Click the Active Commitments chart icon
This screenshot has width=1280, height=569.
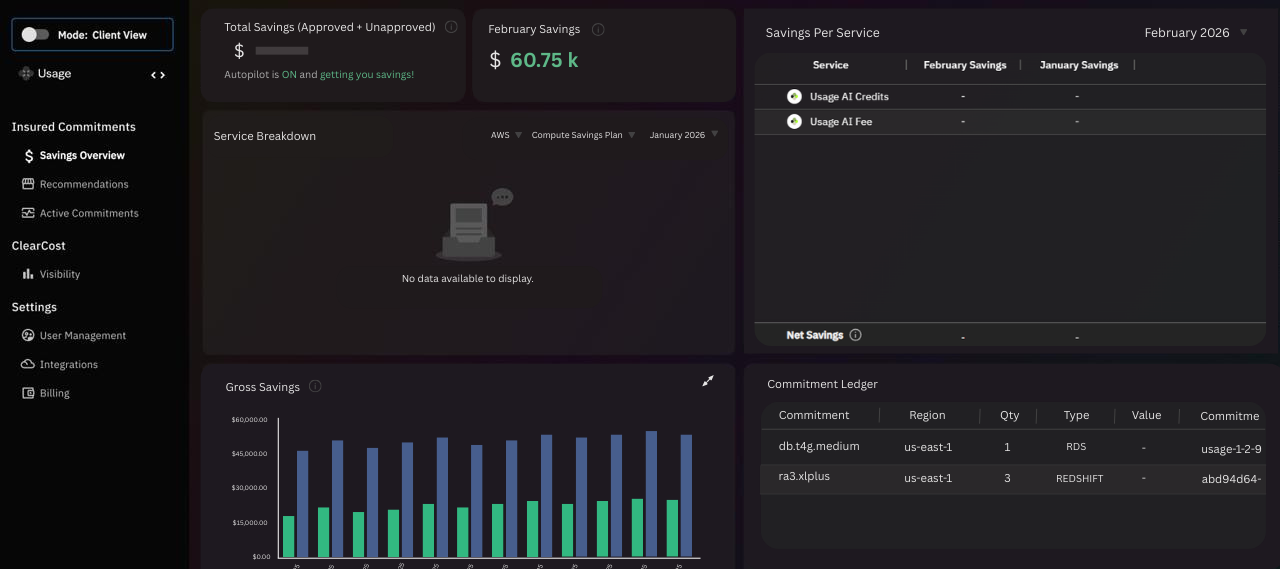tap(28, 213)
